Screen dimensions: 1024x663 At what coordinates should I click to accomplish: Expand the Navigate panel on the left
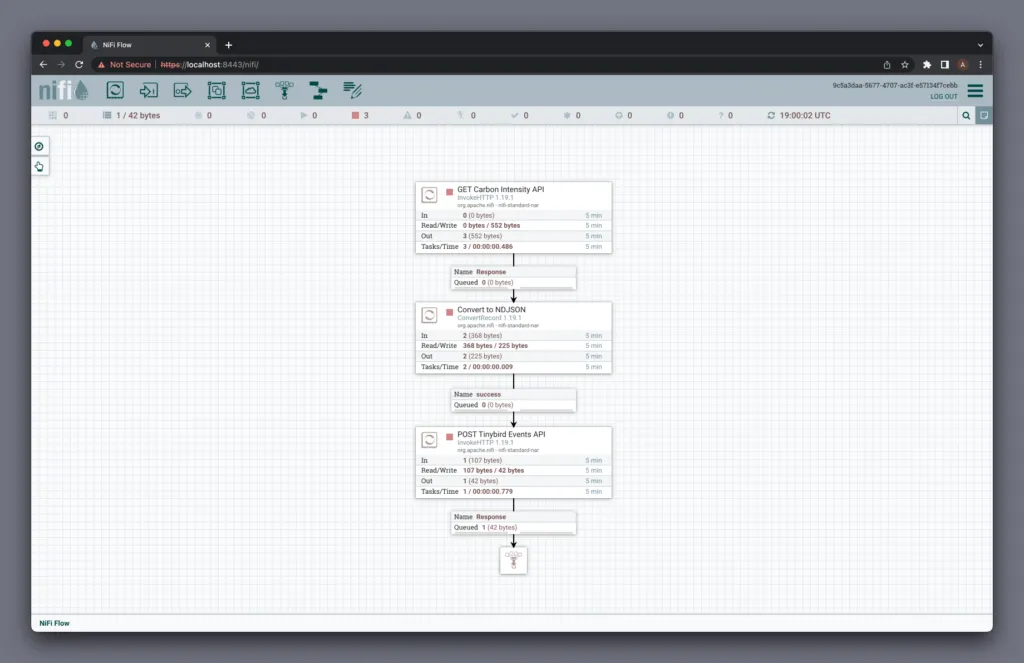coord(39,147)
